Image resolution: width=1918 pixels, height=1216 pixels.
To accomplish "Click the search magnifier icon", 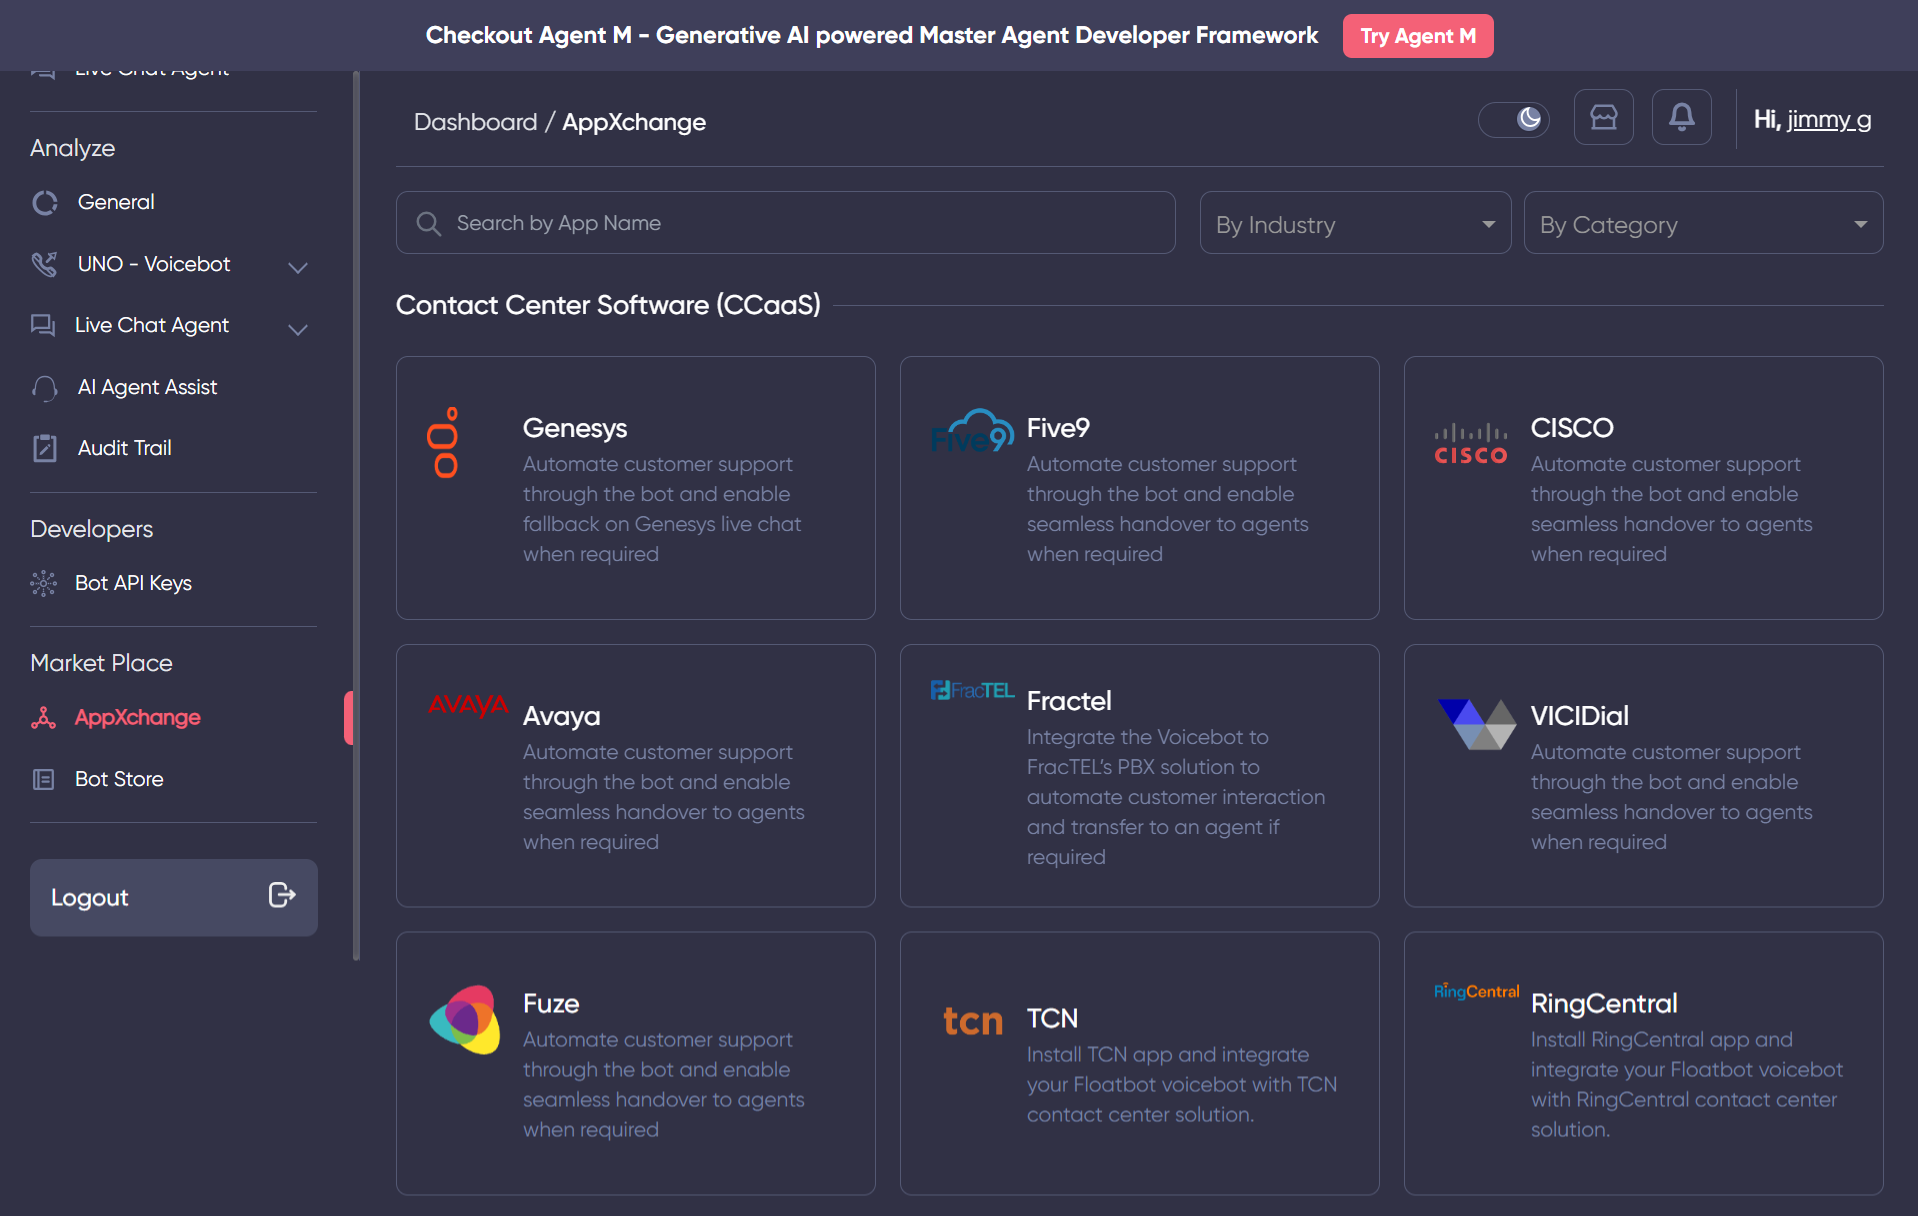I will pos(429,223).
